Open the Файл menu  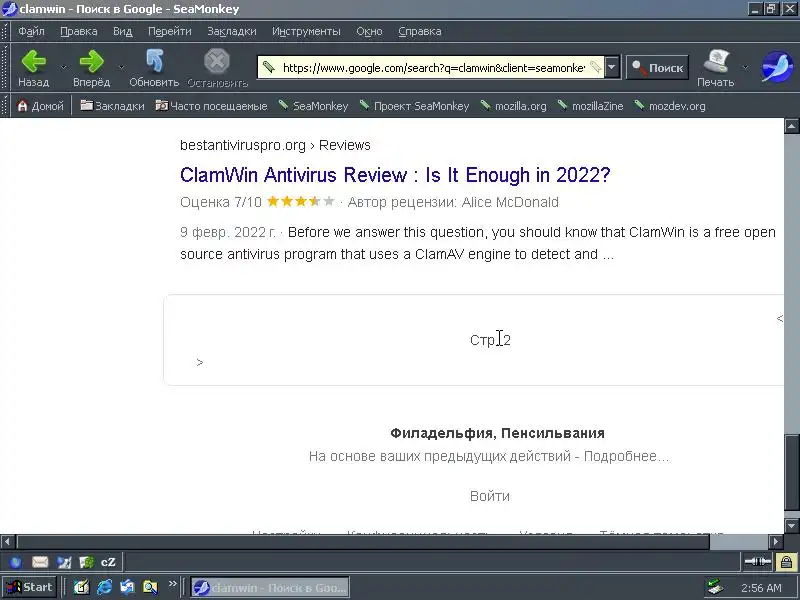(x=31, y=31)
